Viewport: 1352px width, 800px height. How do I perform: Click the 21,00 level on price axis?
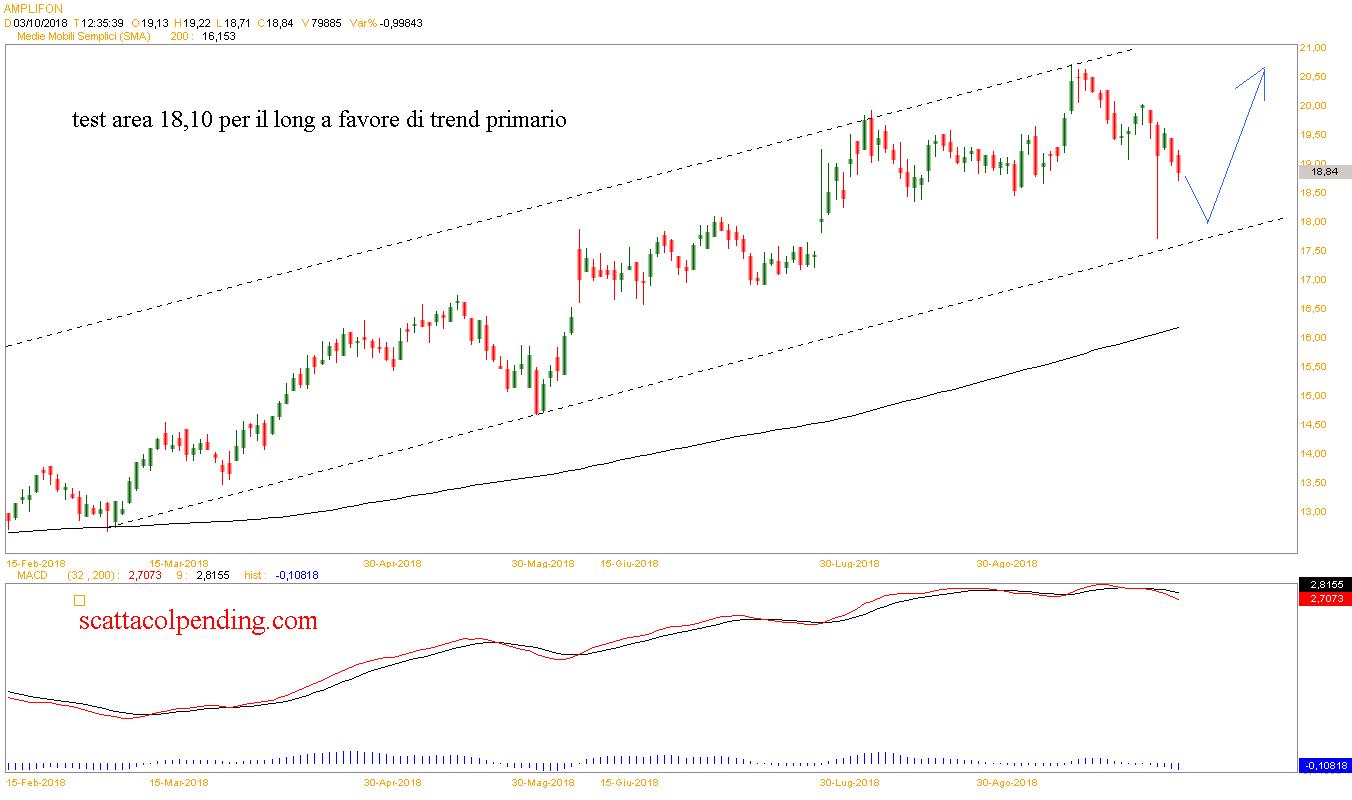tap(1312, 48)
